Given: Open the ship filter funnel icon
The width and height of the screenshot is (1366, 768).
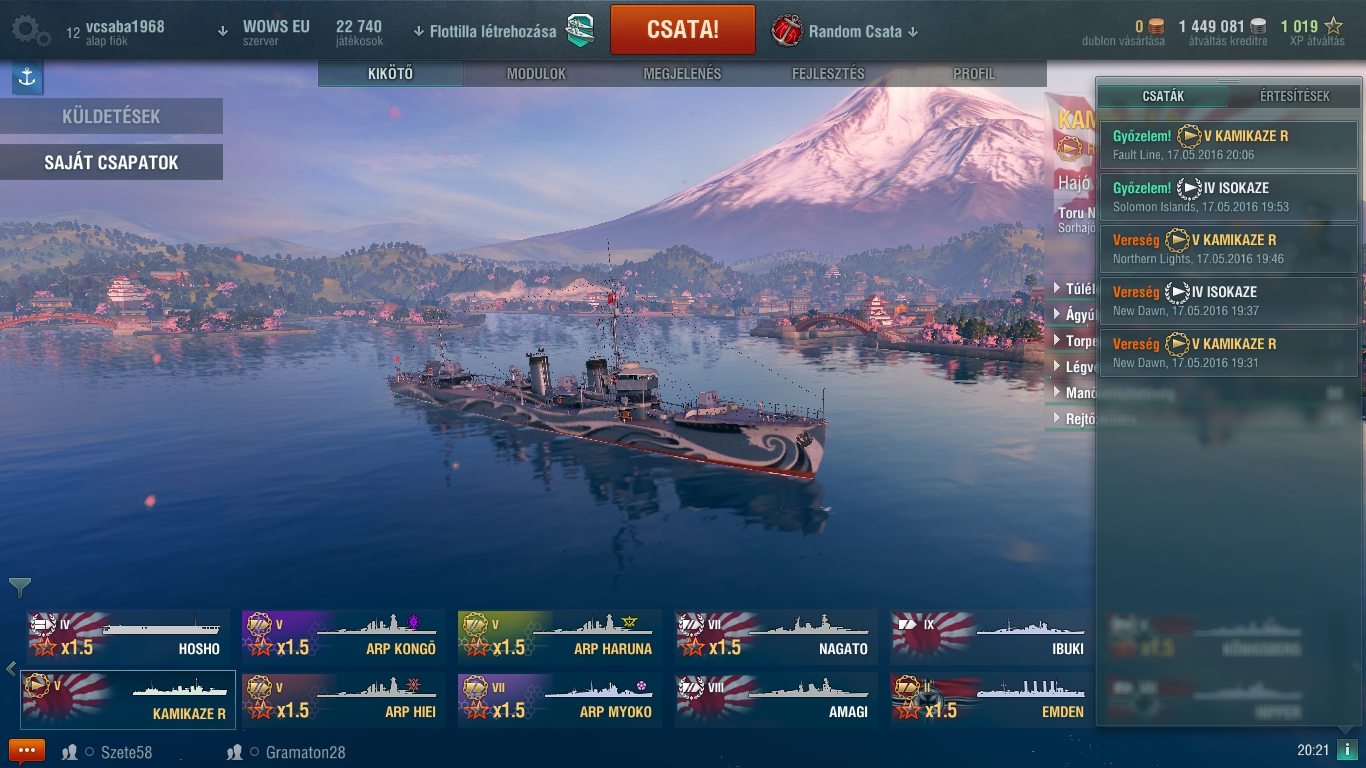Looking at the screenshot, I should [20, 587].
